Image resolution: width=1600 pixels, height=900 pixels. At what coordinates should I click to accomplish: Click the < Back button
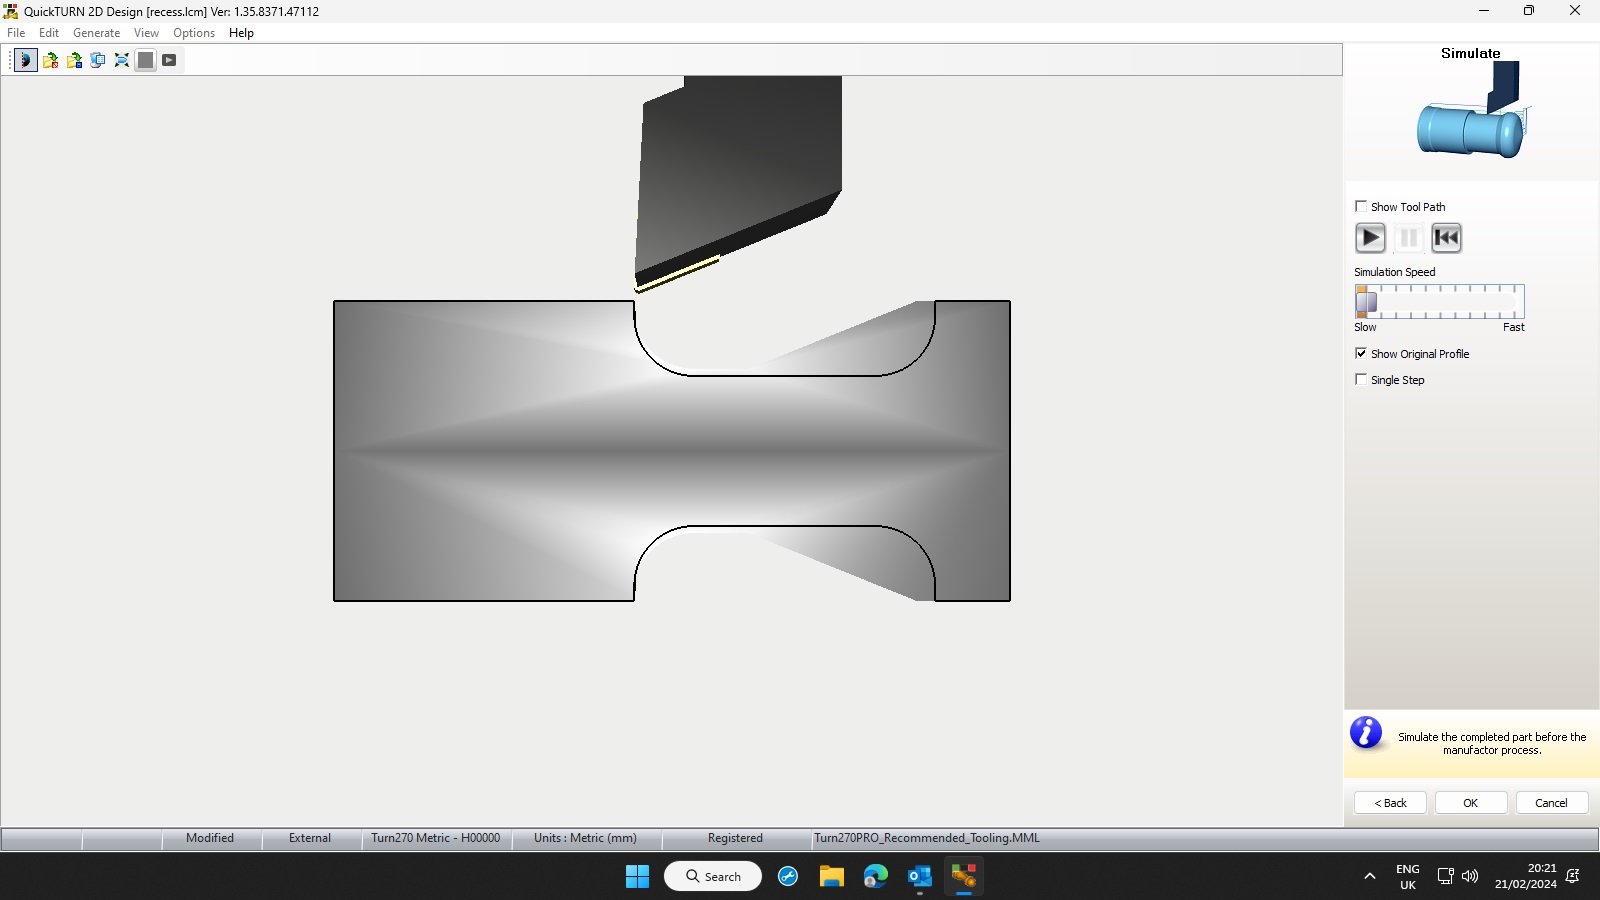coord(1390,803)
